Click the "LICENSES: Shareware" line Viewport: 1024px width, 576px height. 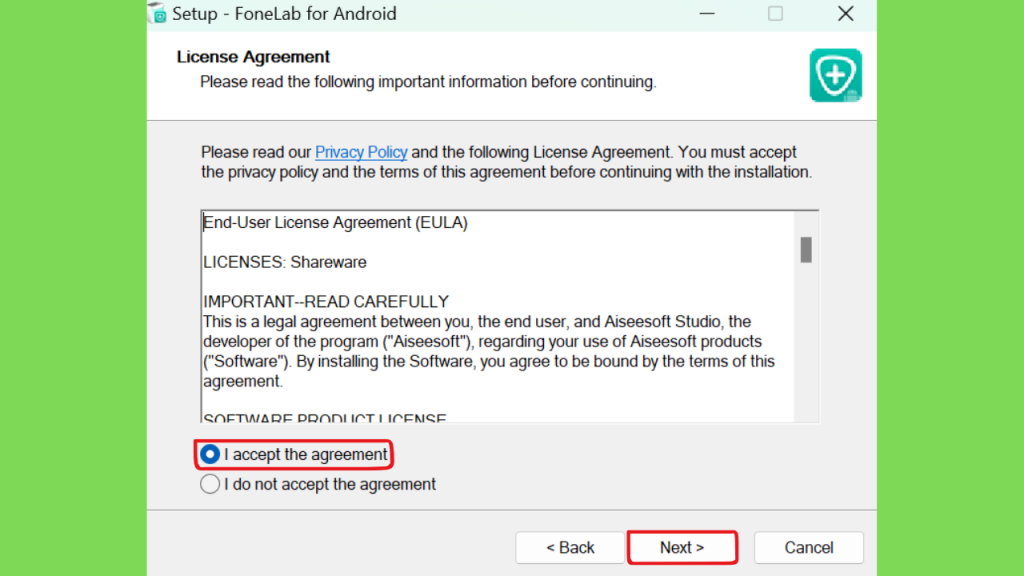click(285, 263)
